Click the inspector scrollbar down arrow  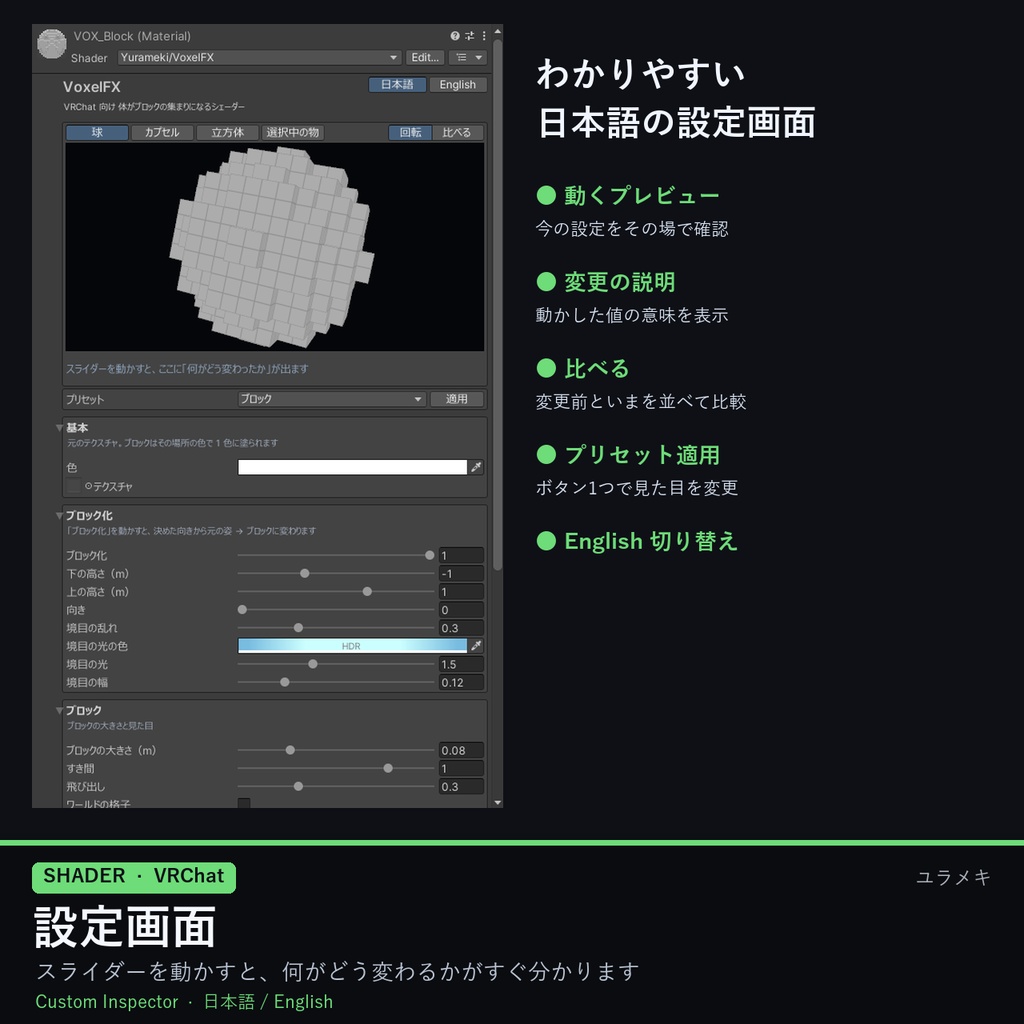pyautogui.click(x=498, y=803)
